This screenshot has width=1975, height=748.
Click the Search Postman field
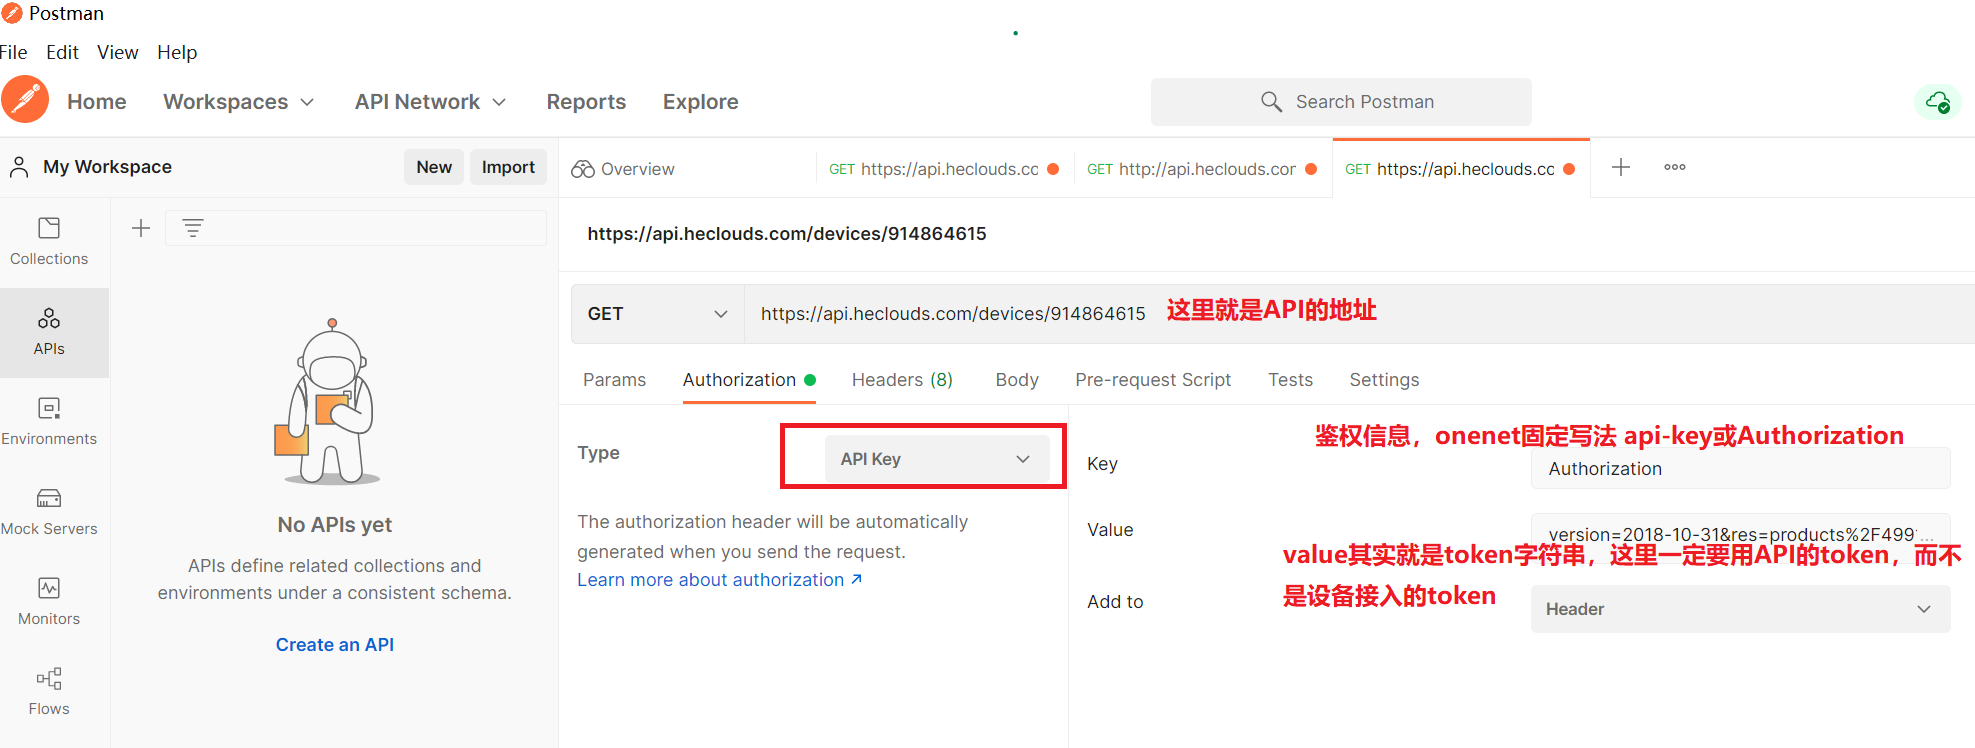tap(1341, 102)
